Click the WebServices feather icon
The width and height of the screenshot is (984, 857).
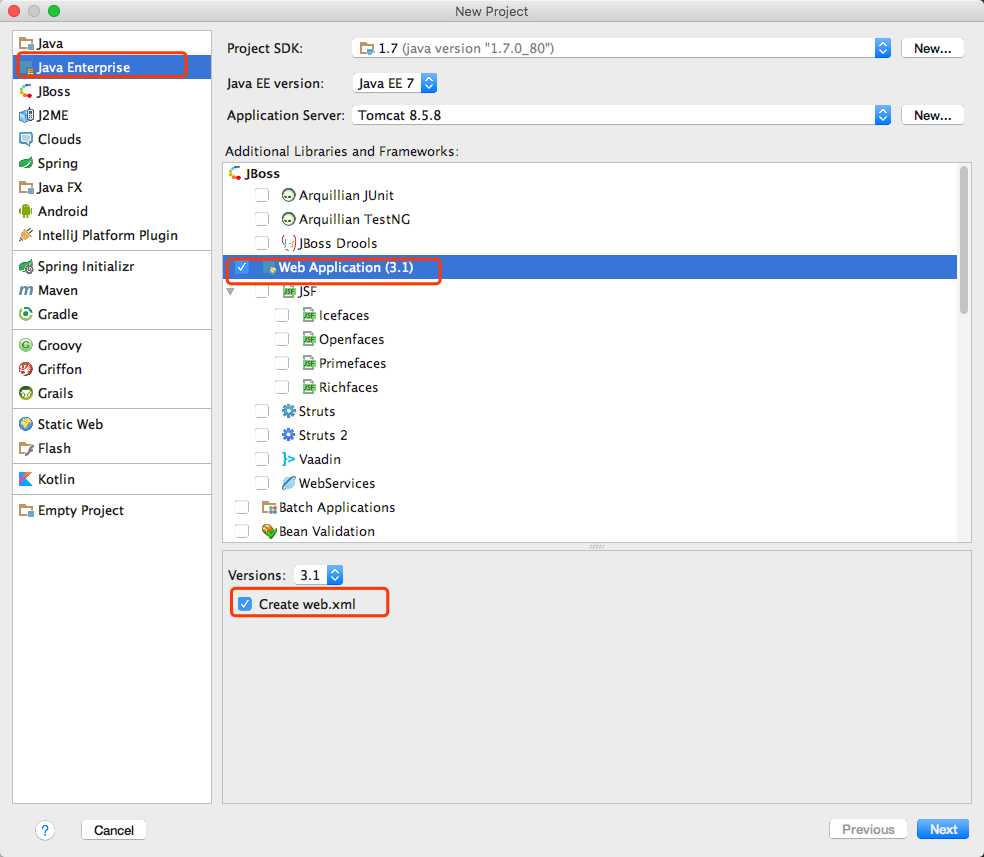288,483
